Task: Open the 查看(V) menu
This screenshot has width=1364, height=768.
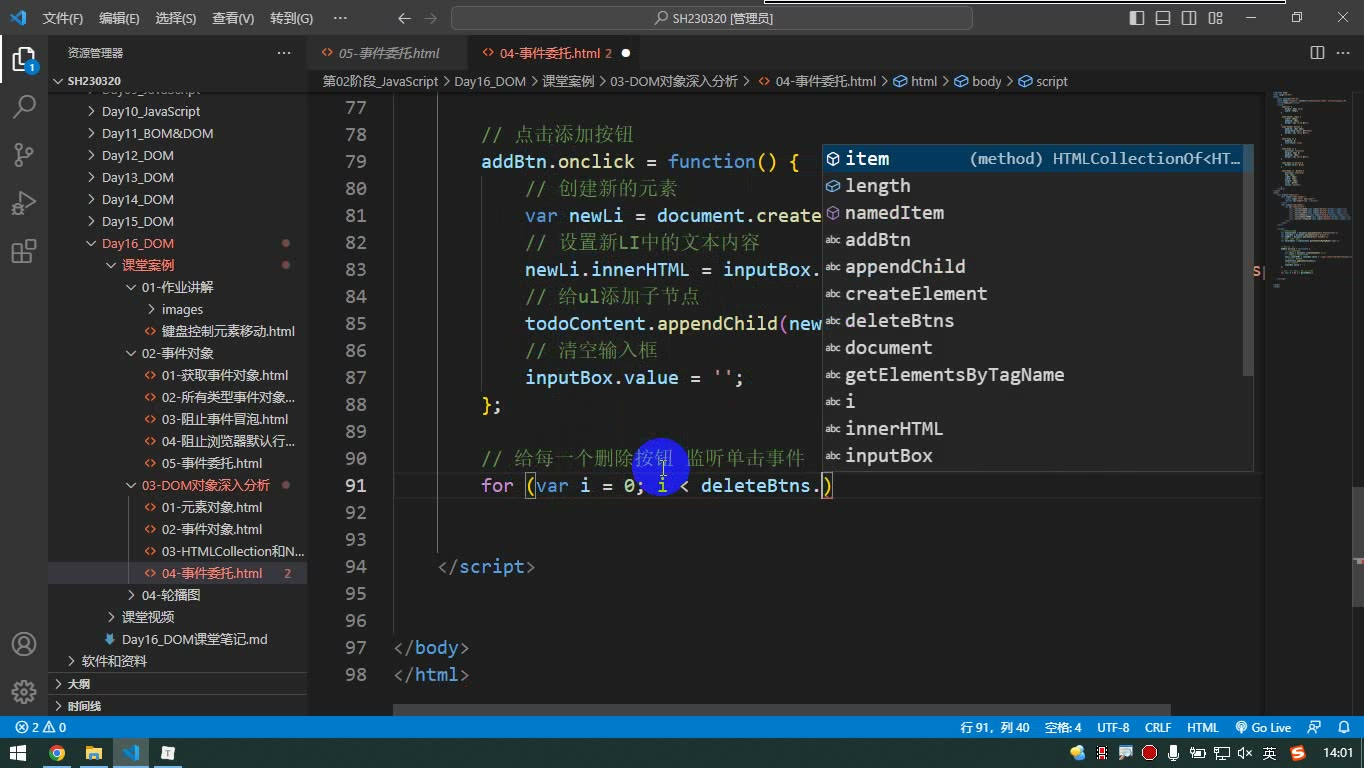Action: [233, 18]
